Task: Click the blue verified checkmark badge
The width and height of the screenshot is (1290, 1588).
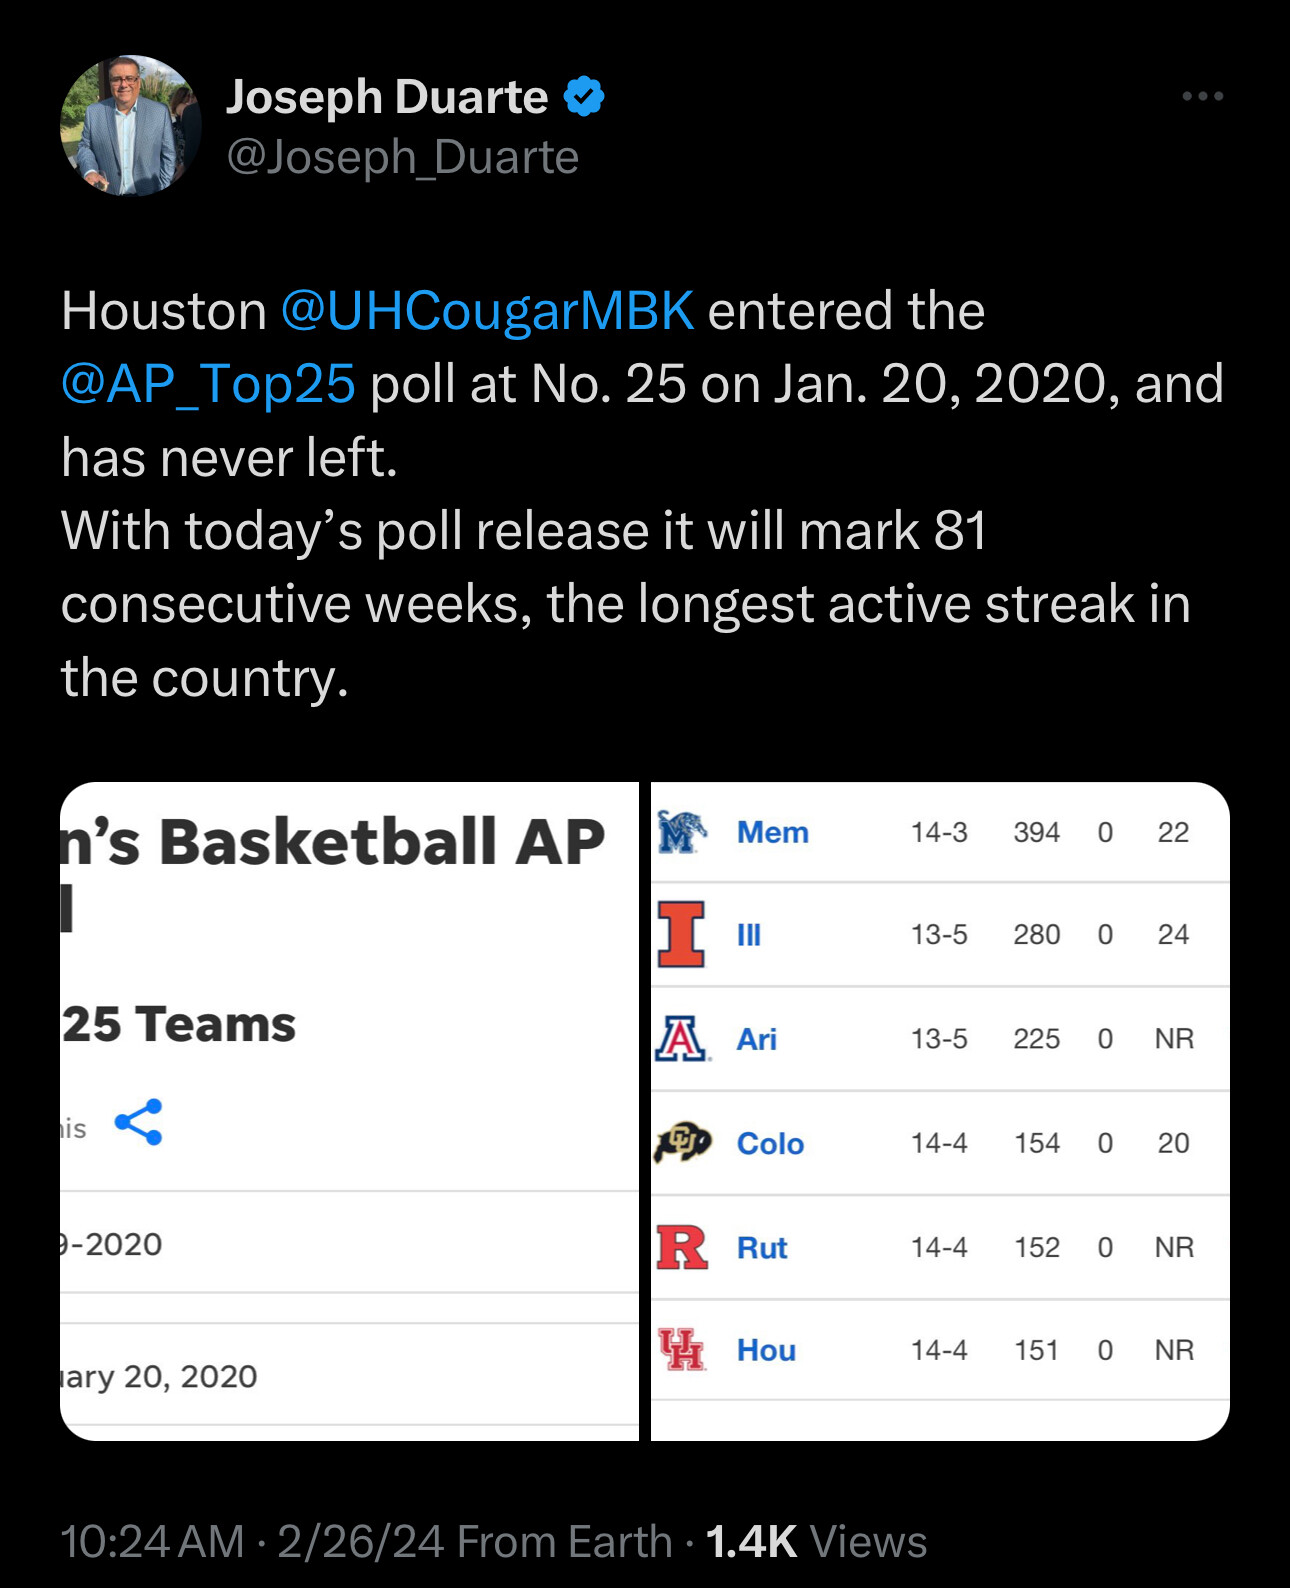Action: (x=584, y=97)
